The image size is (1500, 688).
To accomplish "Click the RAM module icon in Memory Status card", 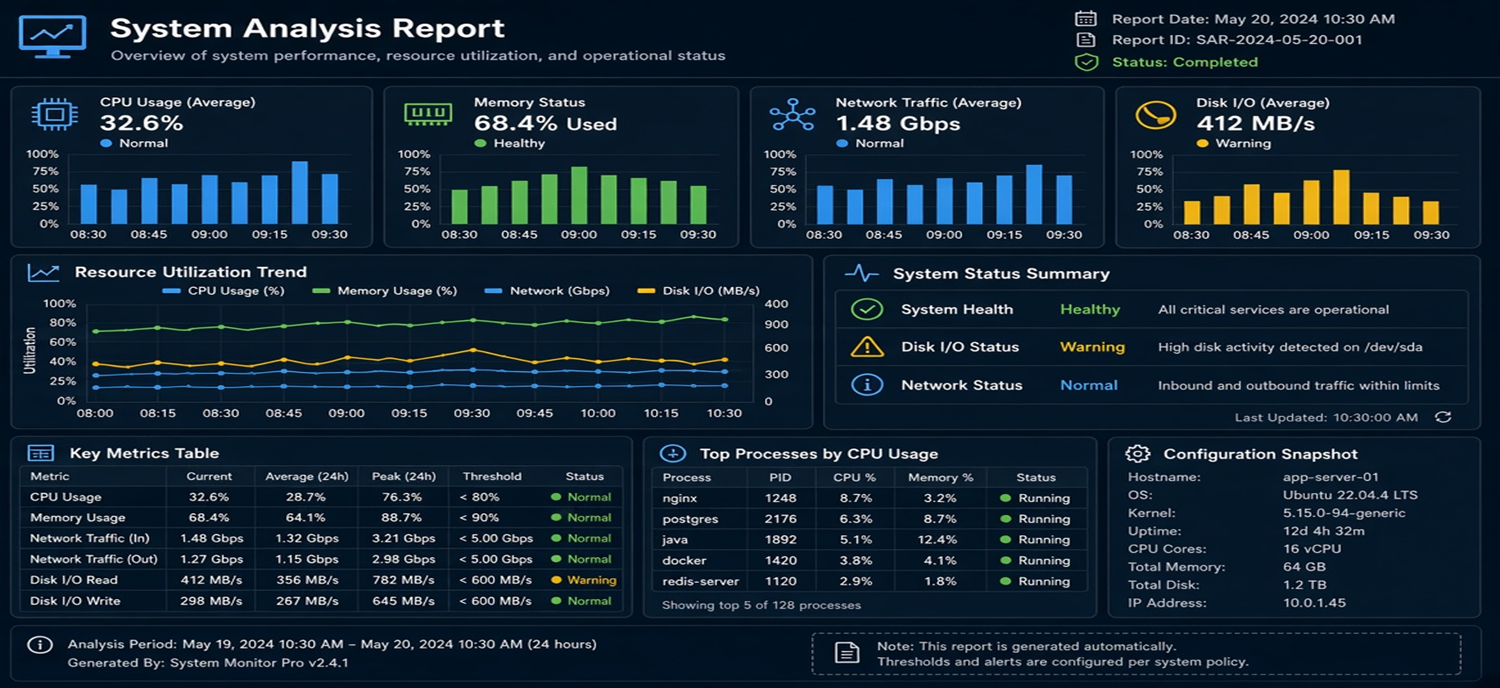I will pos(428,113).
